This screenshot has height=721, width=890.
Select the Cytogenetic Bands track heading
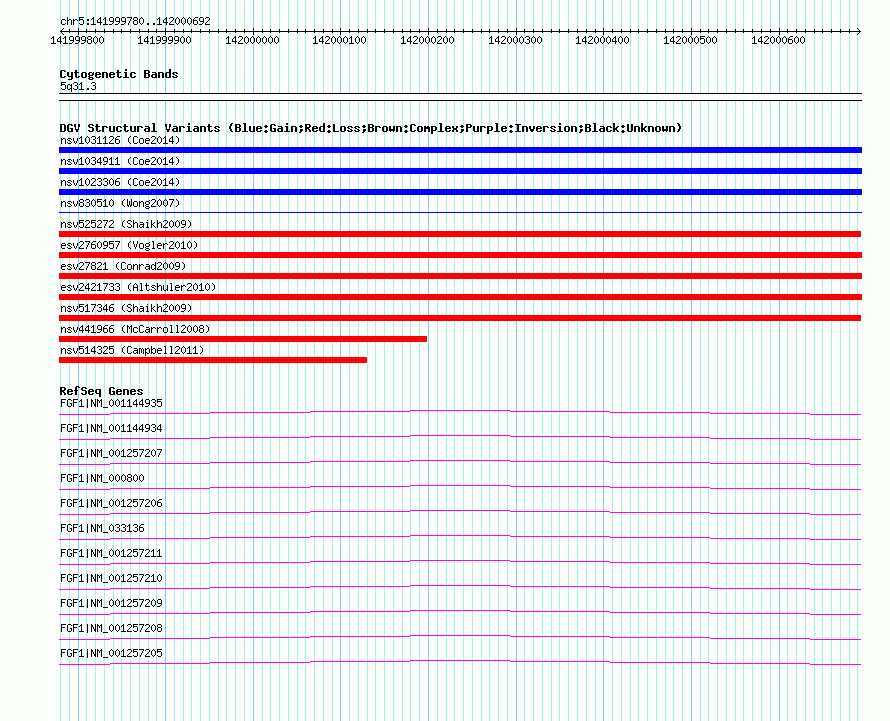click(x=119, y=74)
